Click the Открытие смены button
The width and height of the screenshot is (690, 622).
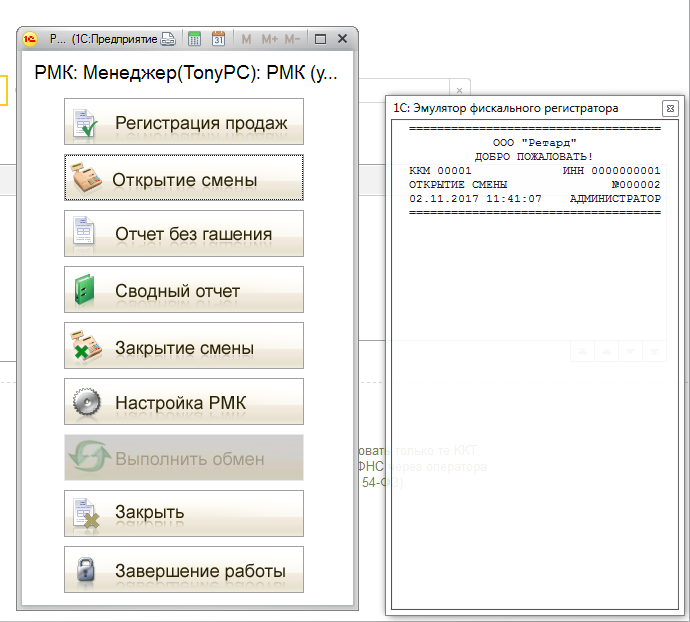184,177
